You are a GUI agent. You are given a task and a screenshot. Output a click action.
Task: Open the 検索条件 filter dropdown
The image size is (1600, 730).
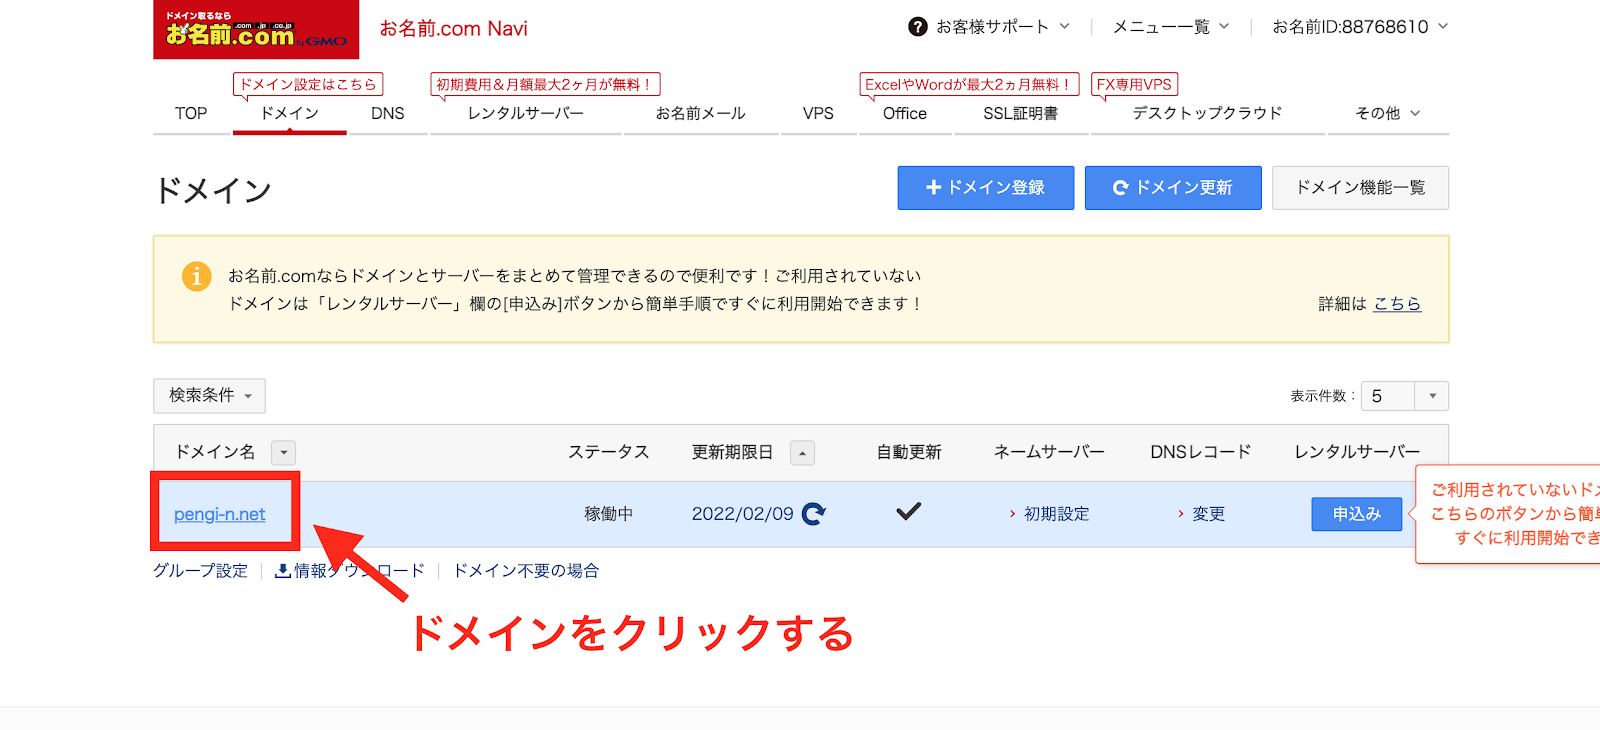pos(209,396)
